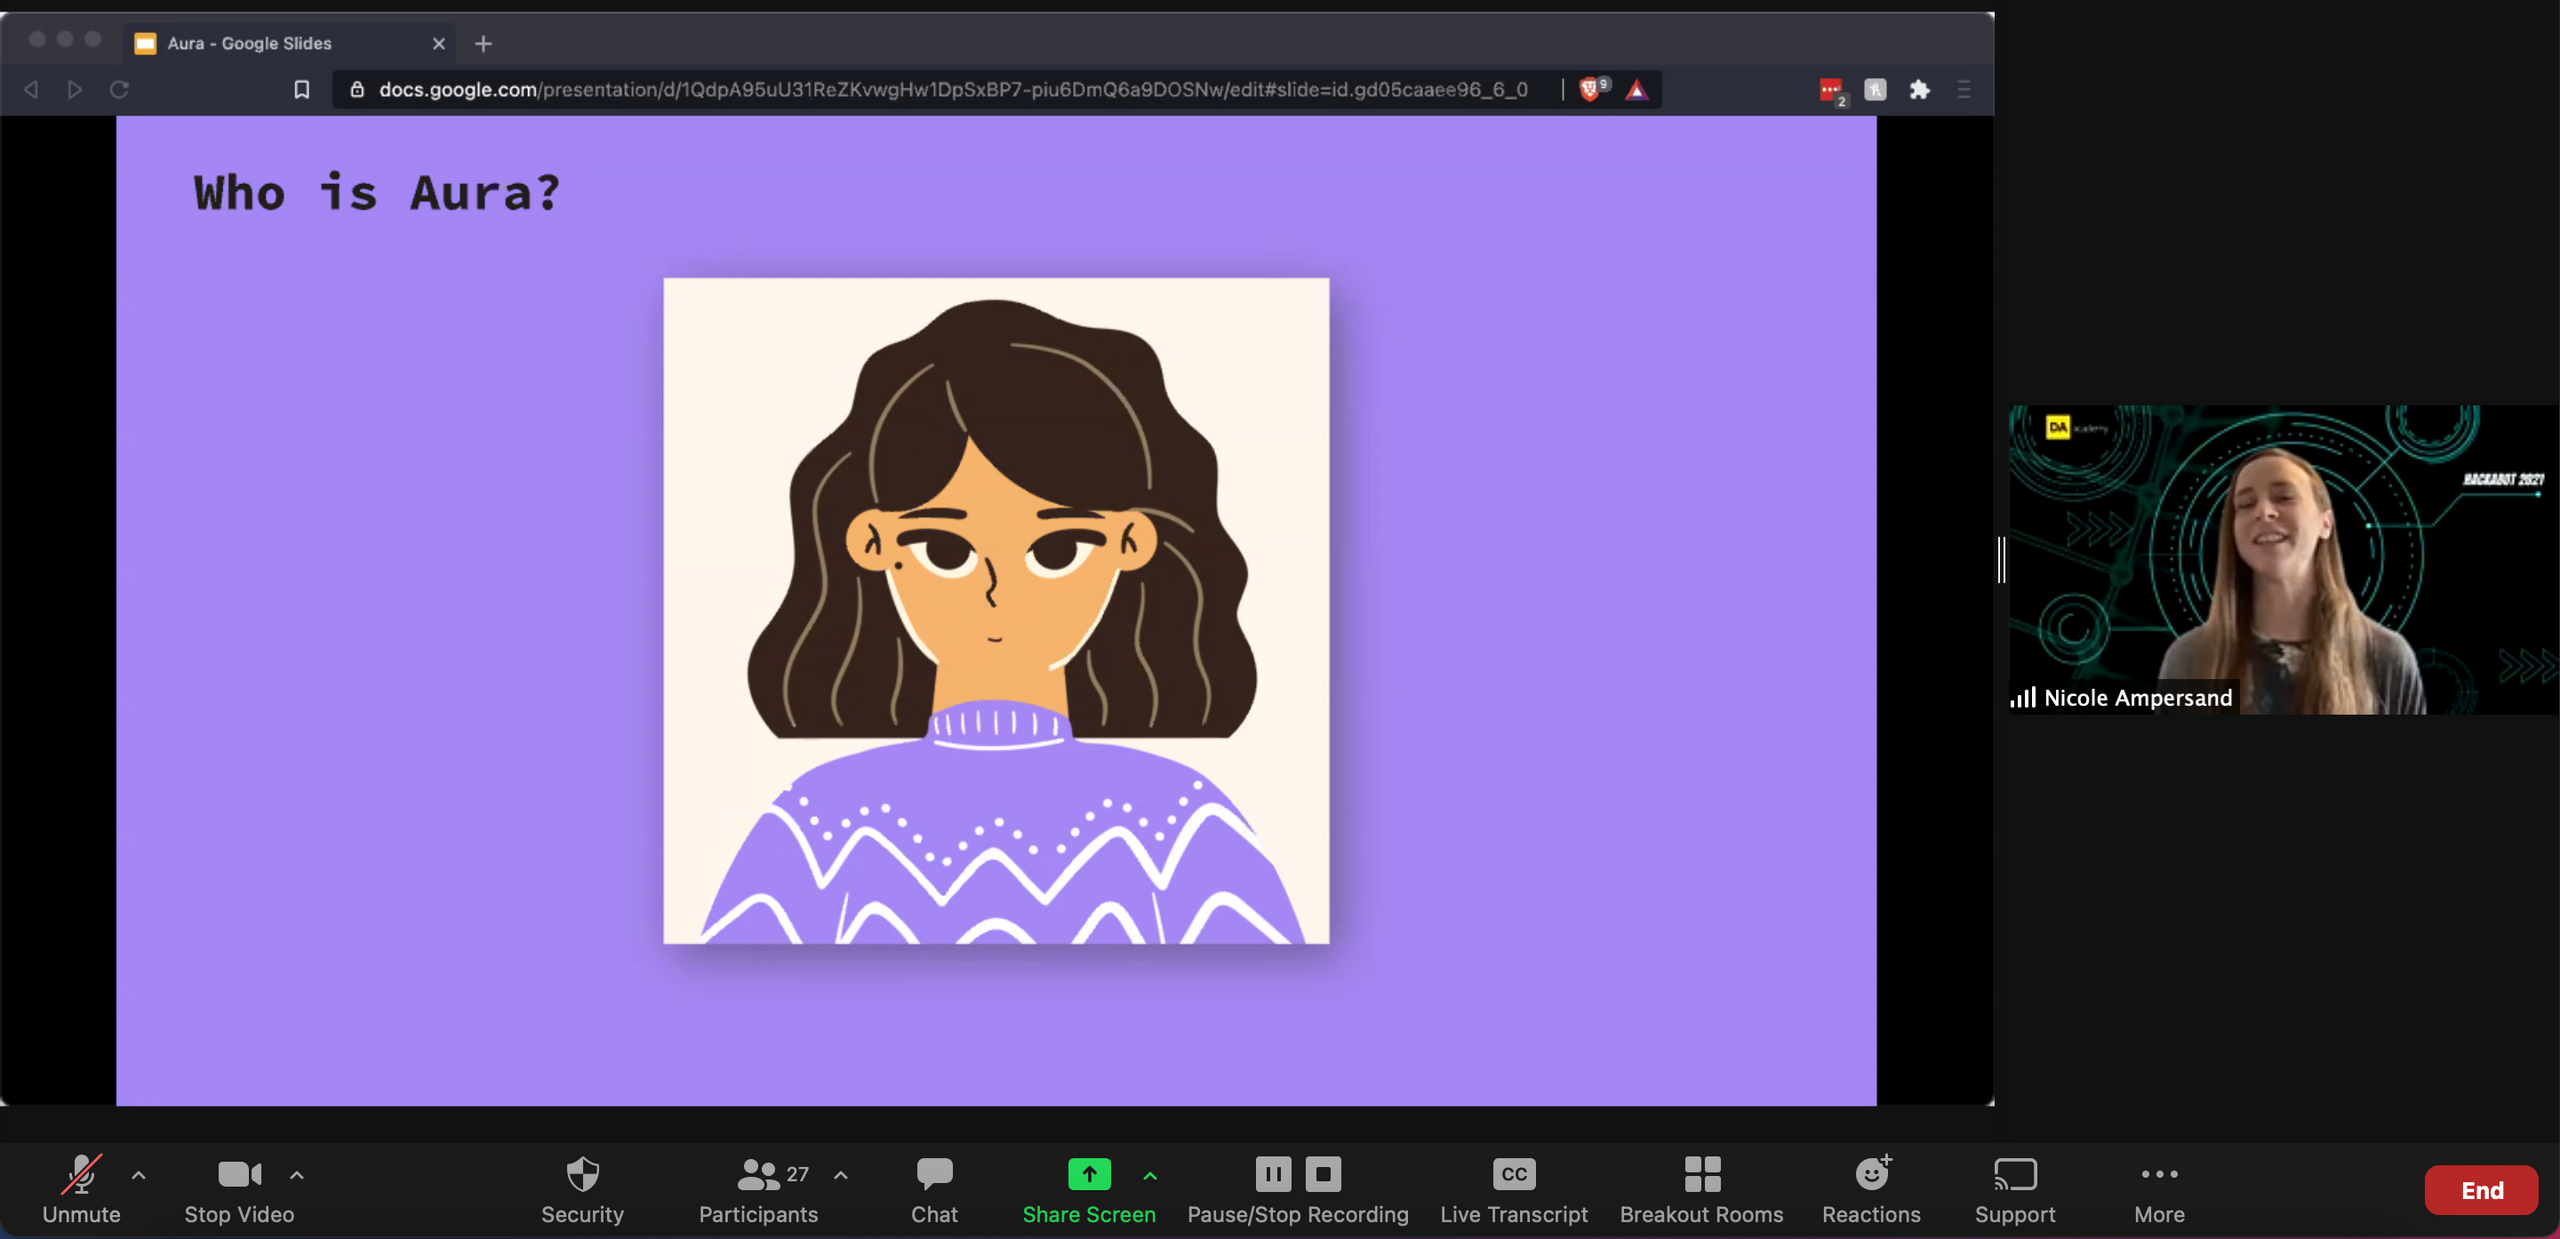
Task: Click the browser address bar URL
Action: pyautogui.click(x=950, y=90)
